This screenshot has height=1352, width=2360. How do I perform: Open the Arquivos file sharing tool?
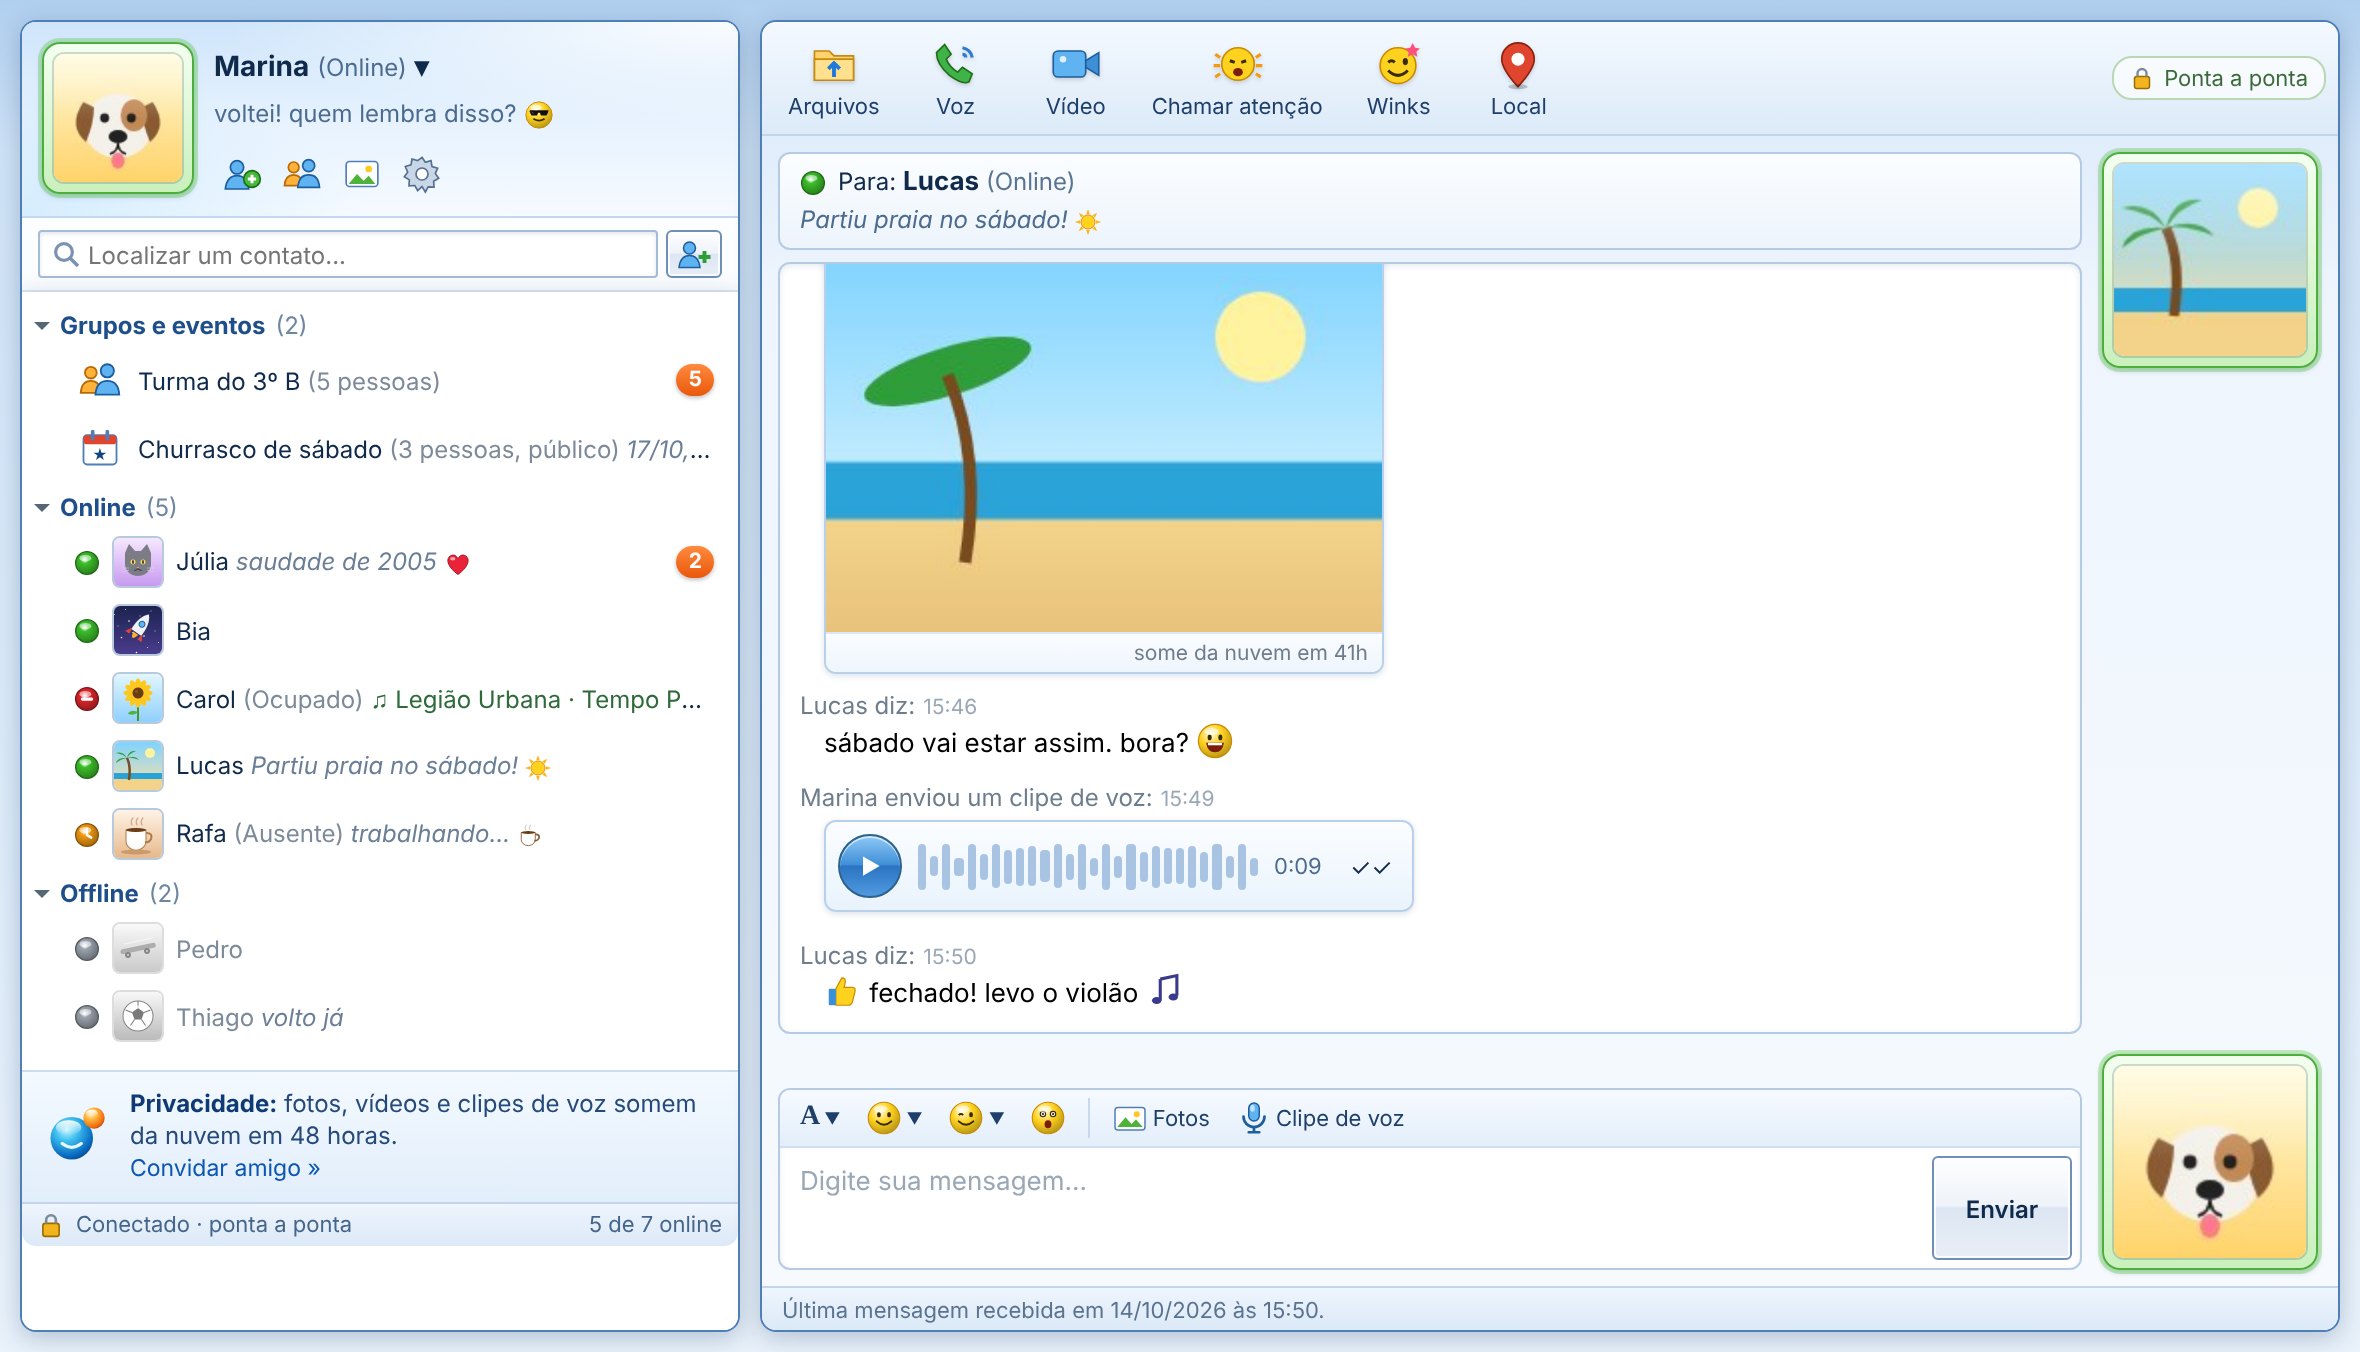pos(833,81)
